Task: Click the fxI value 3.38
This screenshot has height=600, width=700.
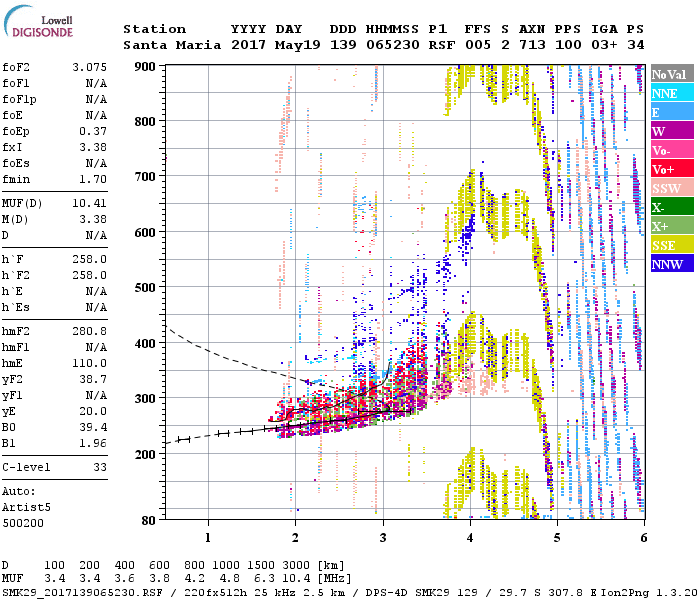Action: (93, 147)
